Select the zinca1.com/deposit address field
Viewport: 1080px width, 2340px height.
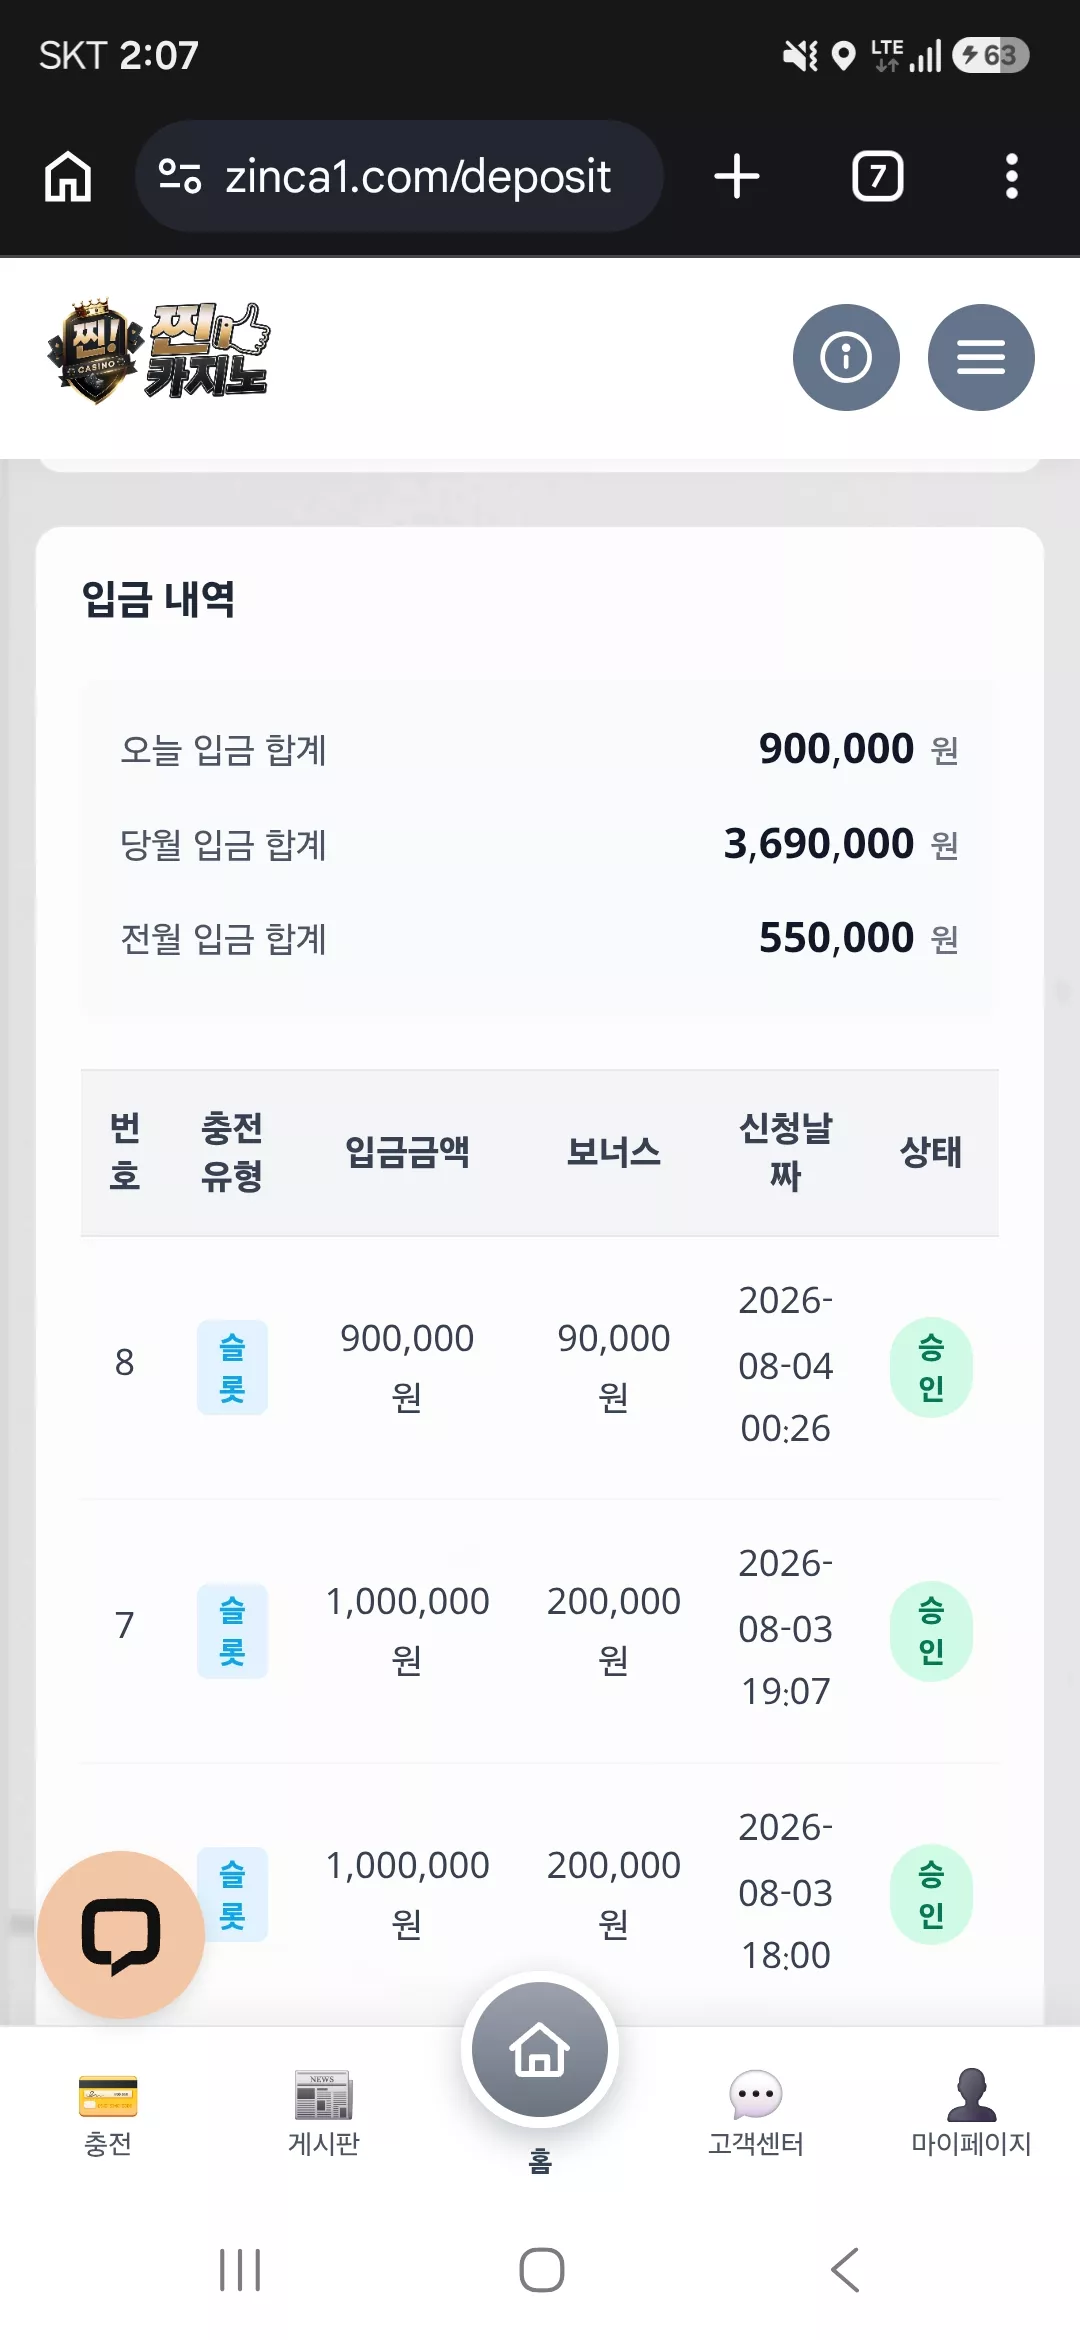pos(399,177)
